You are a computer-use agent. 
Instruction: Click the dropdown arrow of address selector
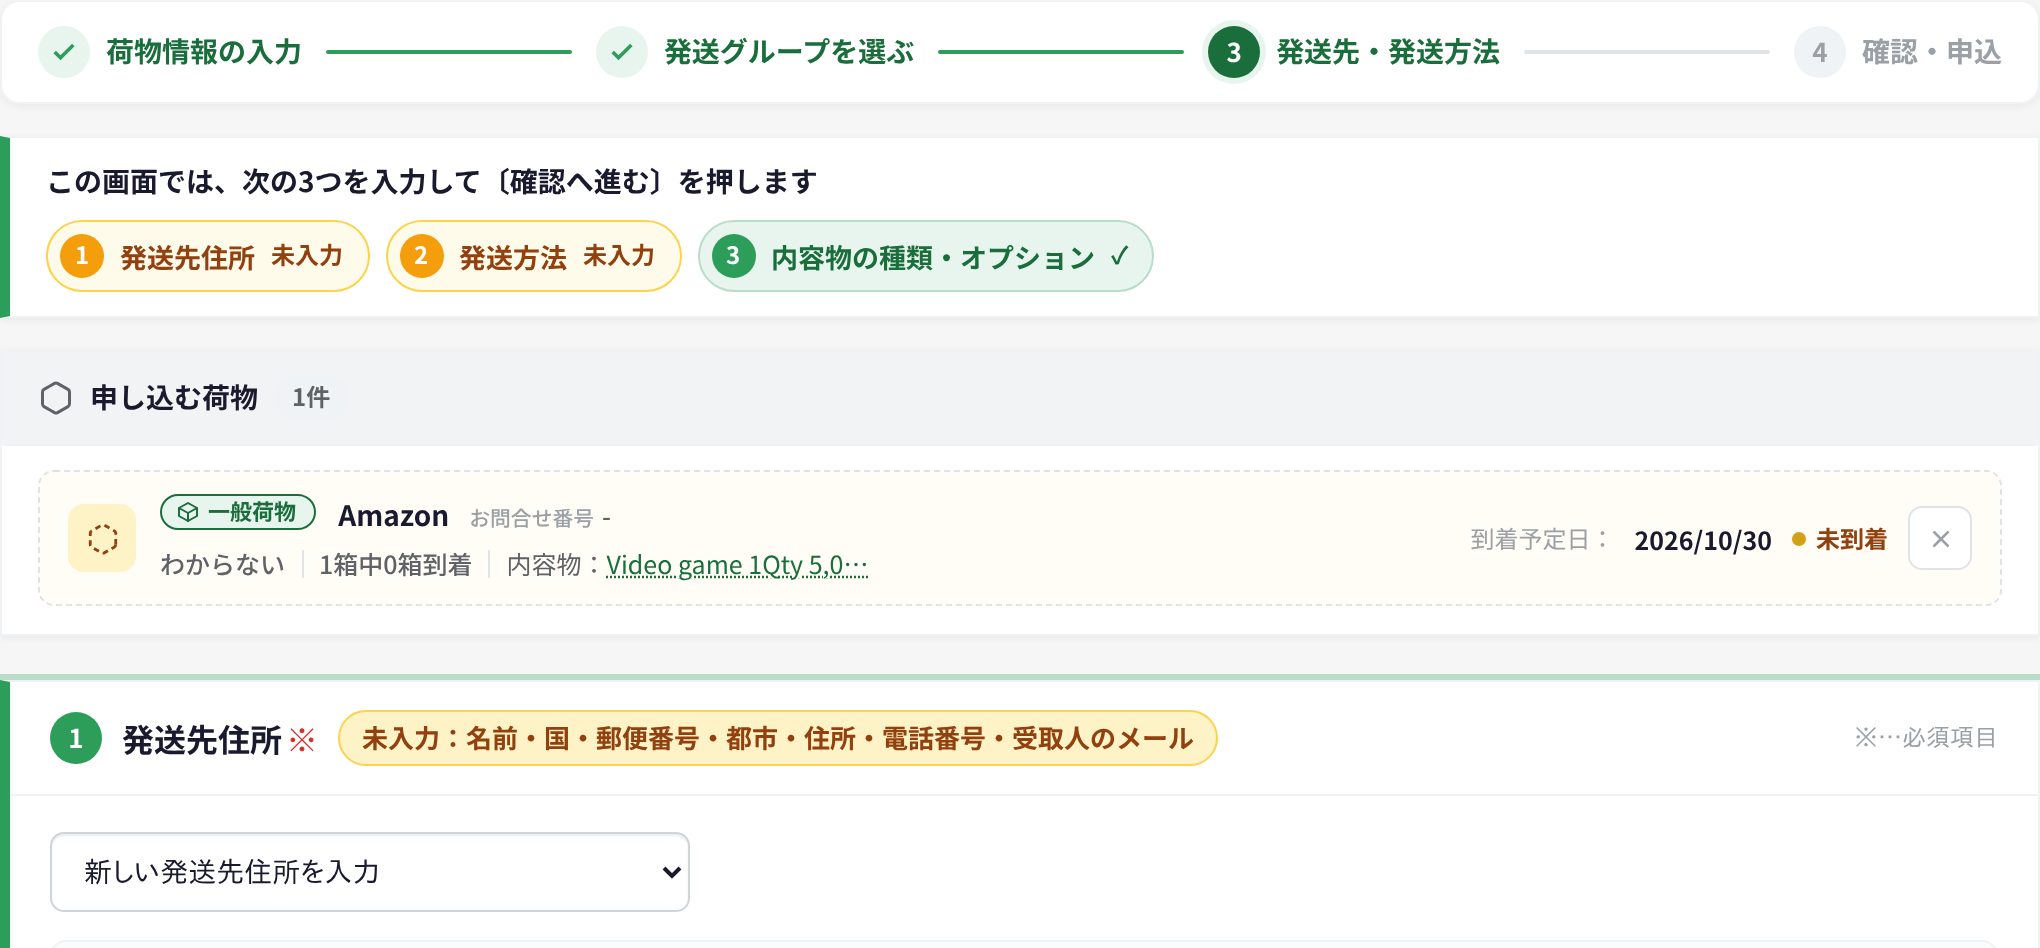click(x=671, y=872)
